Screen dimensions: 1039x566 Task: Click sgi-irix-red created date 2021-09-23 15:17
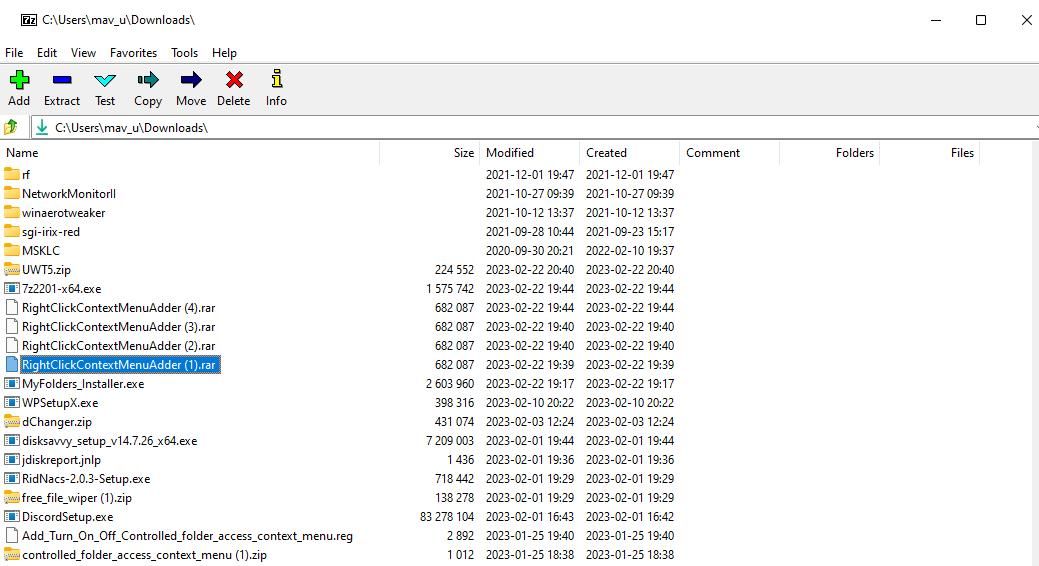click(629, 231)
